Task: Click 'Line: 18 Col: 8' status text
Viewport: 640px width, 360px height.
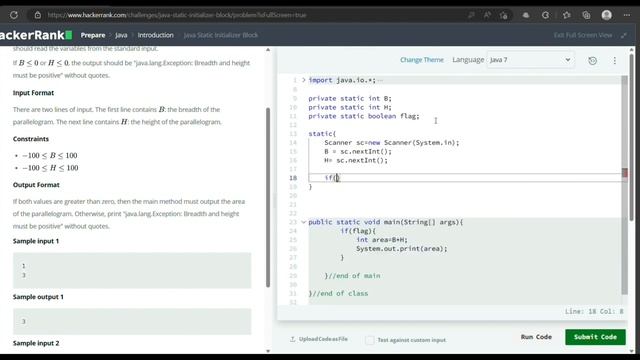Action: (594, 311)
